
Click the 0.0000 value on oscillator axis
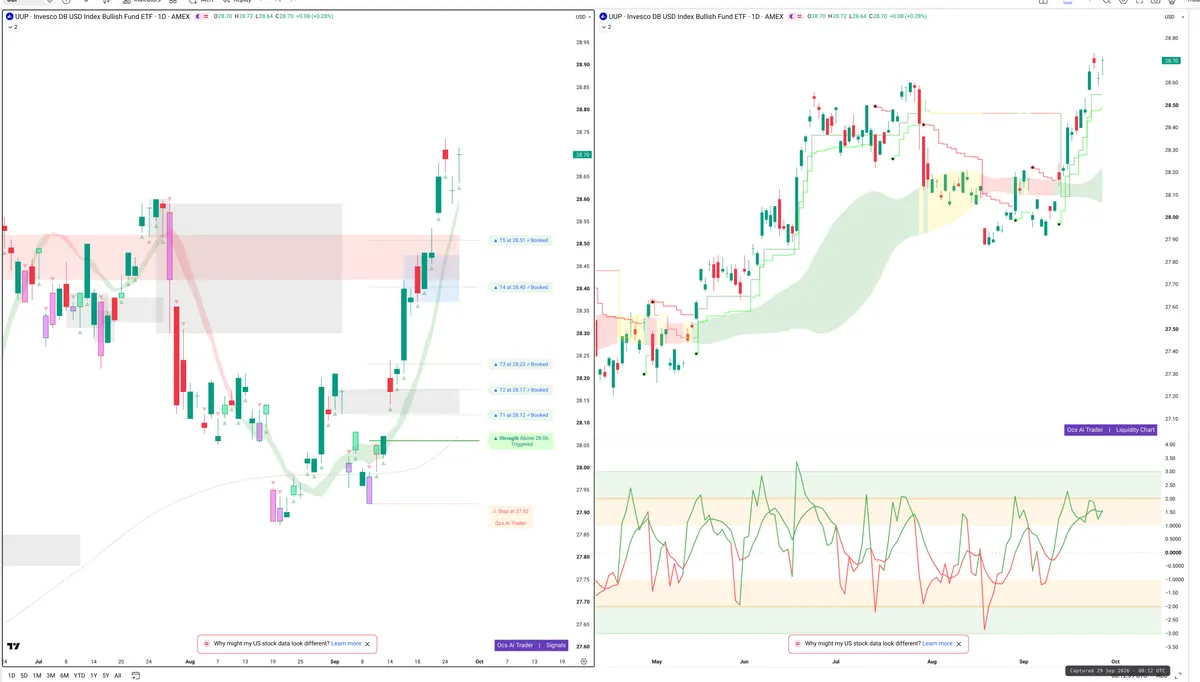(1172, 552)
